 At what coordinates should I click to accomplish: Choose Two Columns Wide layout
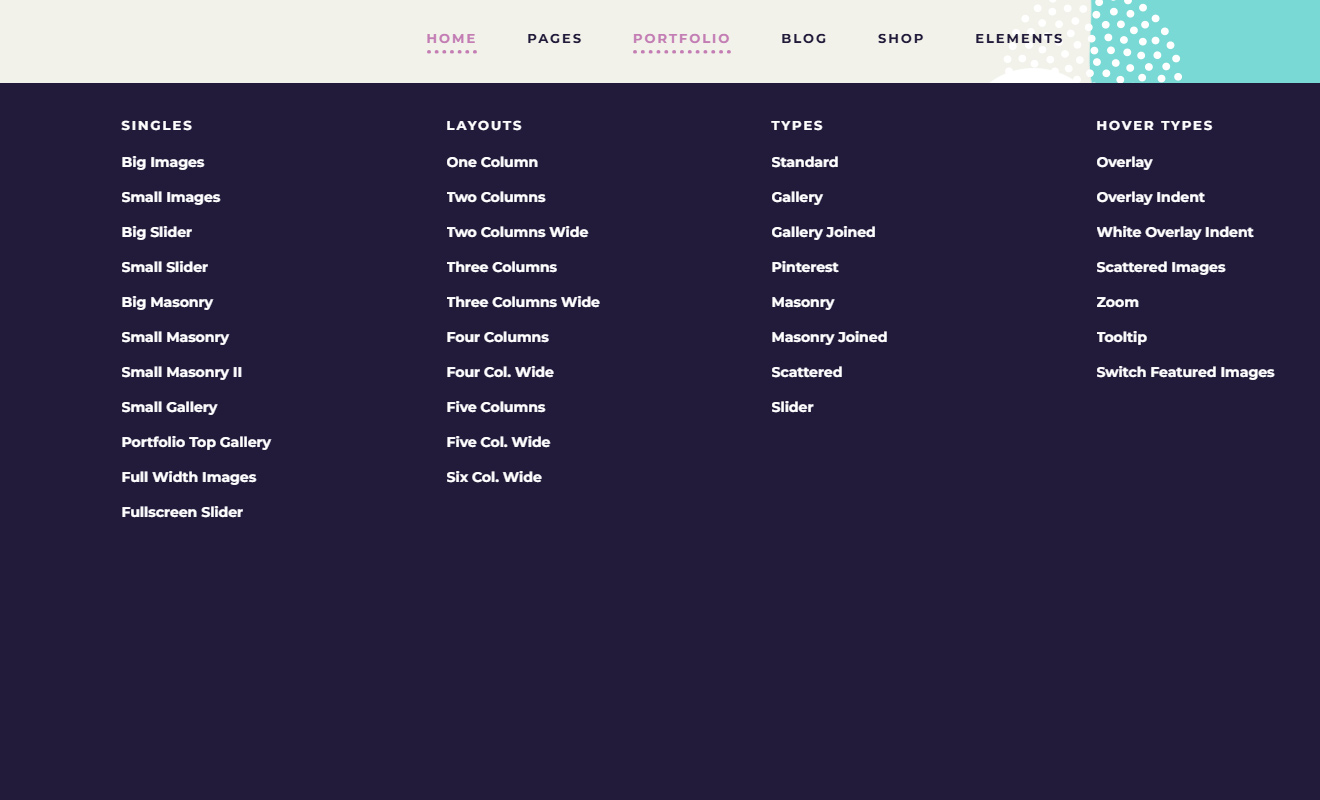tap(517, 232)
